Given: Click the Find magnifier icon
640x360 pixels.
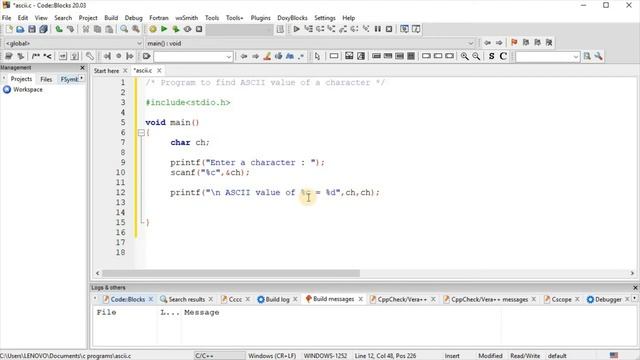Looking at the screenshot, I should pyautogui.click(x=124, y=29).
